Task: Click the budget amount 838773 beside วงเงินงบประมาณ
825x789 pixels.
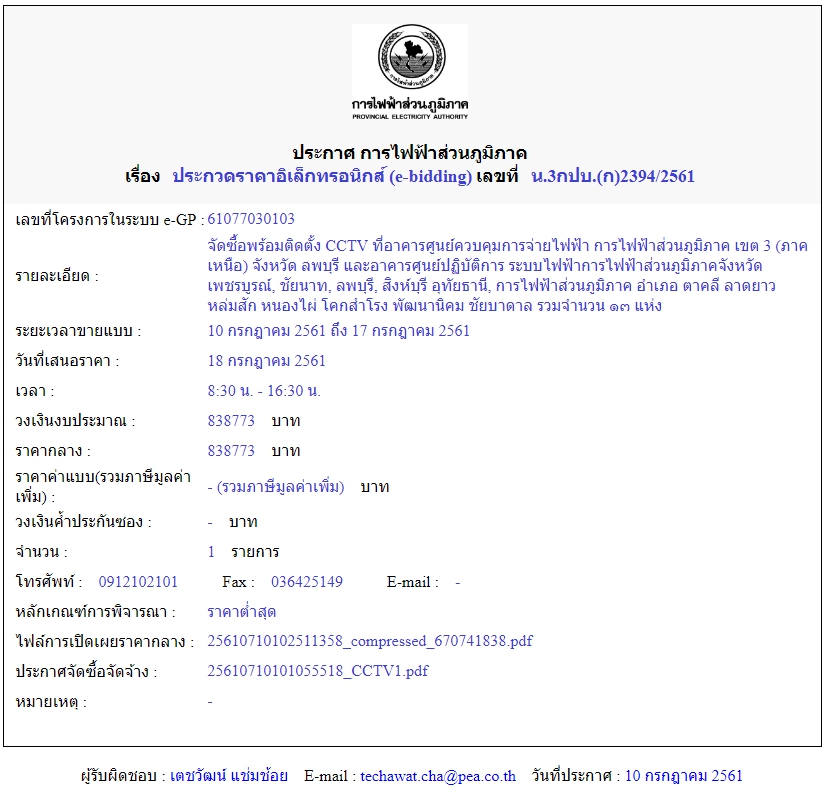Action: [231, 421]
